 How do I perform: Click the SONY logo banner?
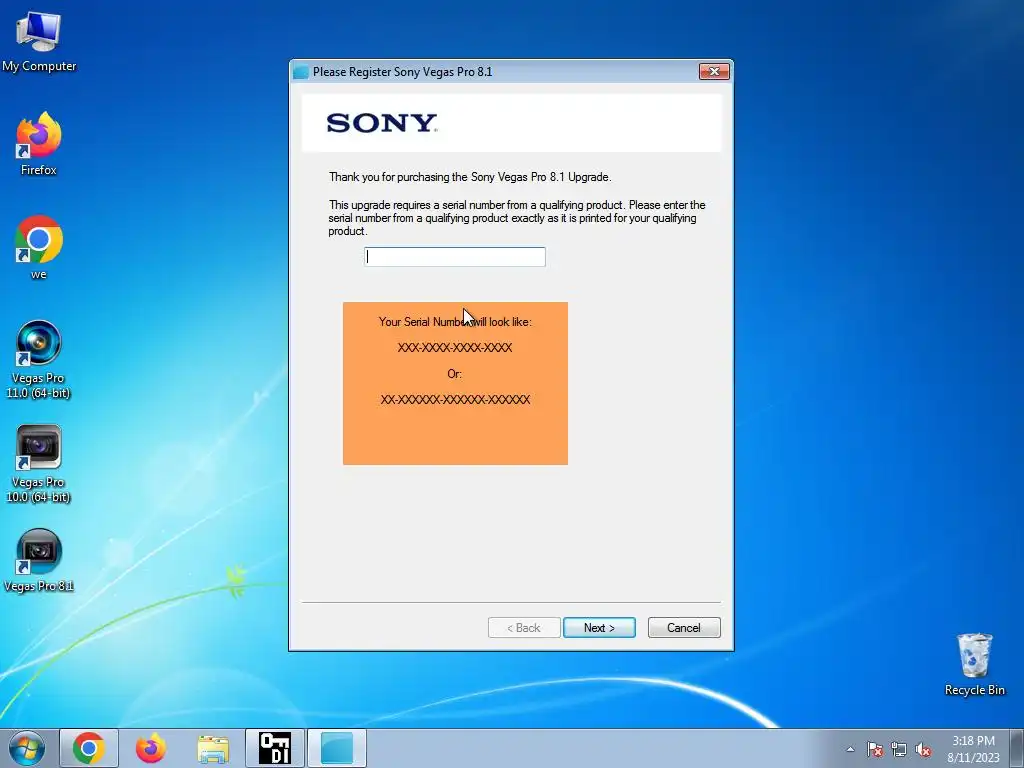point(511,123)
